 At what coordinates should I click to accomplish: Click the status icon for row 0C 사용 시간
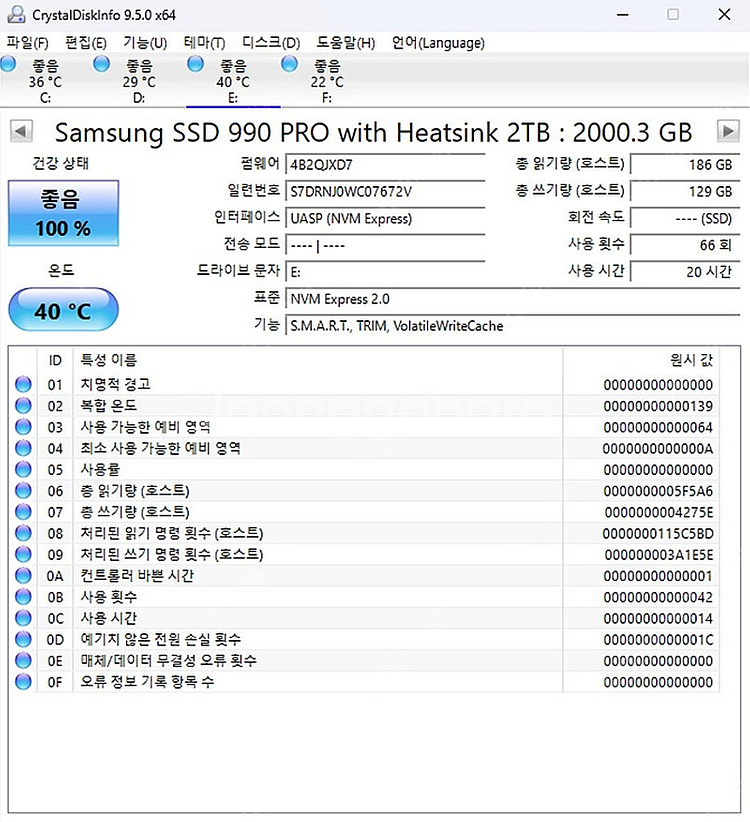pyautogui.click(x=23, y=618)
